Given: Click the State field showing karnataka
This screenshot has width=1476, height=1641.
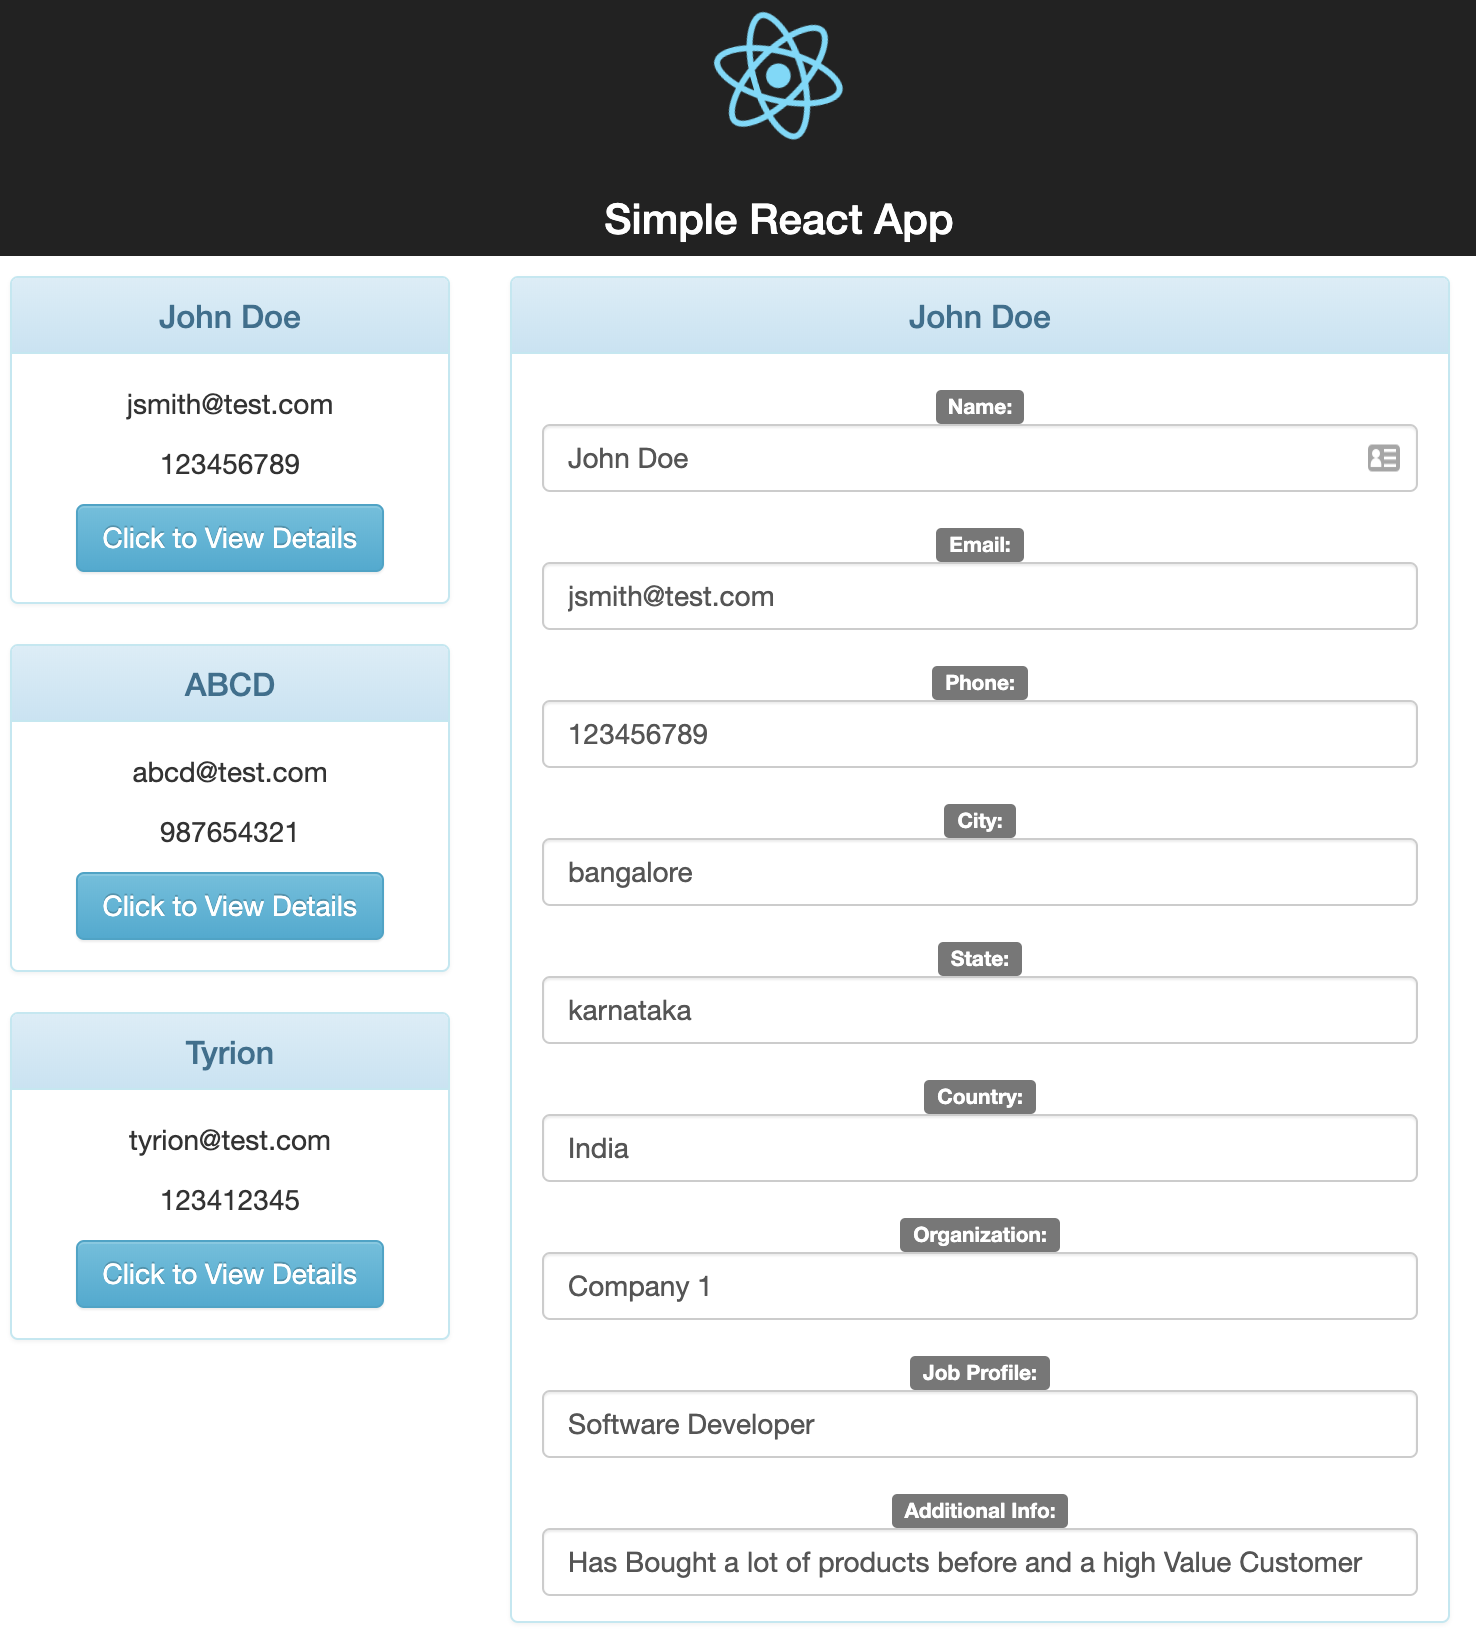Looking at the screenshot, I should 980,1010.
